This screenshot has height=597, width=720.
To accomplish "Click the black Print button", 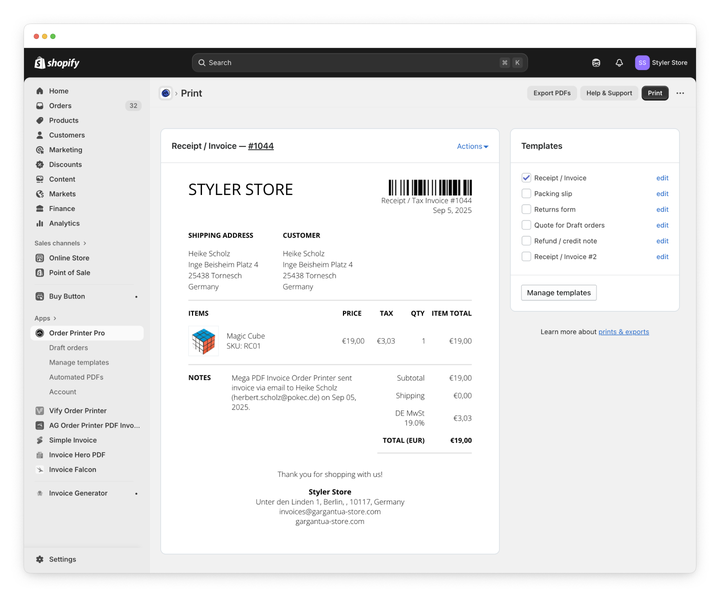I will point(655,93).
